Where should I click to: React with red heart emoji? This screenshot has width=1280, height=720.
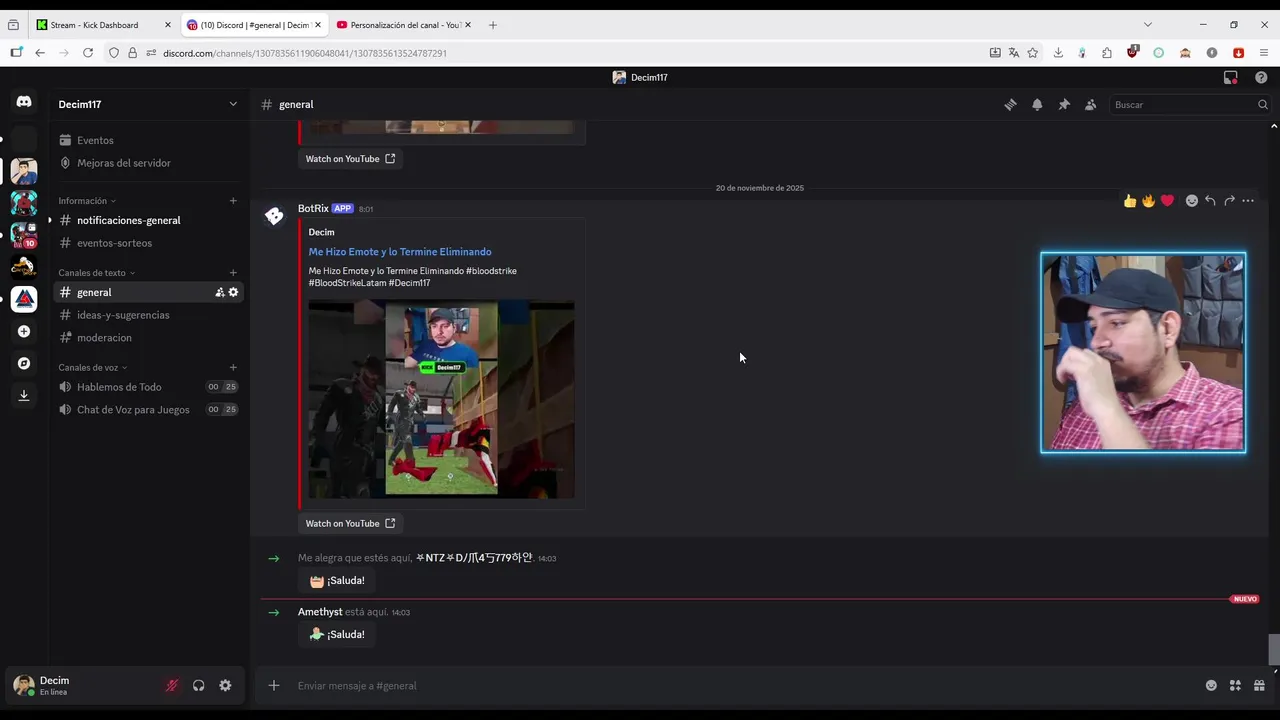[1167, 201]
